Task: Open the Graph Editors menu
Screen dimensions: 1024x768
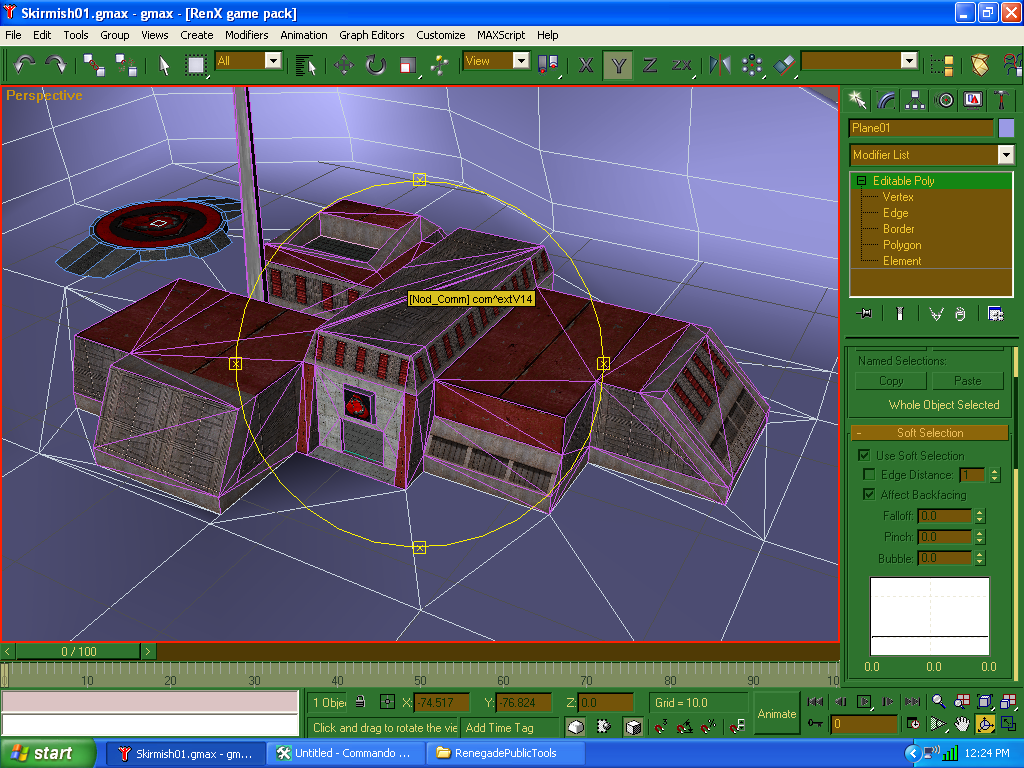Action: (x=371, y=35)
